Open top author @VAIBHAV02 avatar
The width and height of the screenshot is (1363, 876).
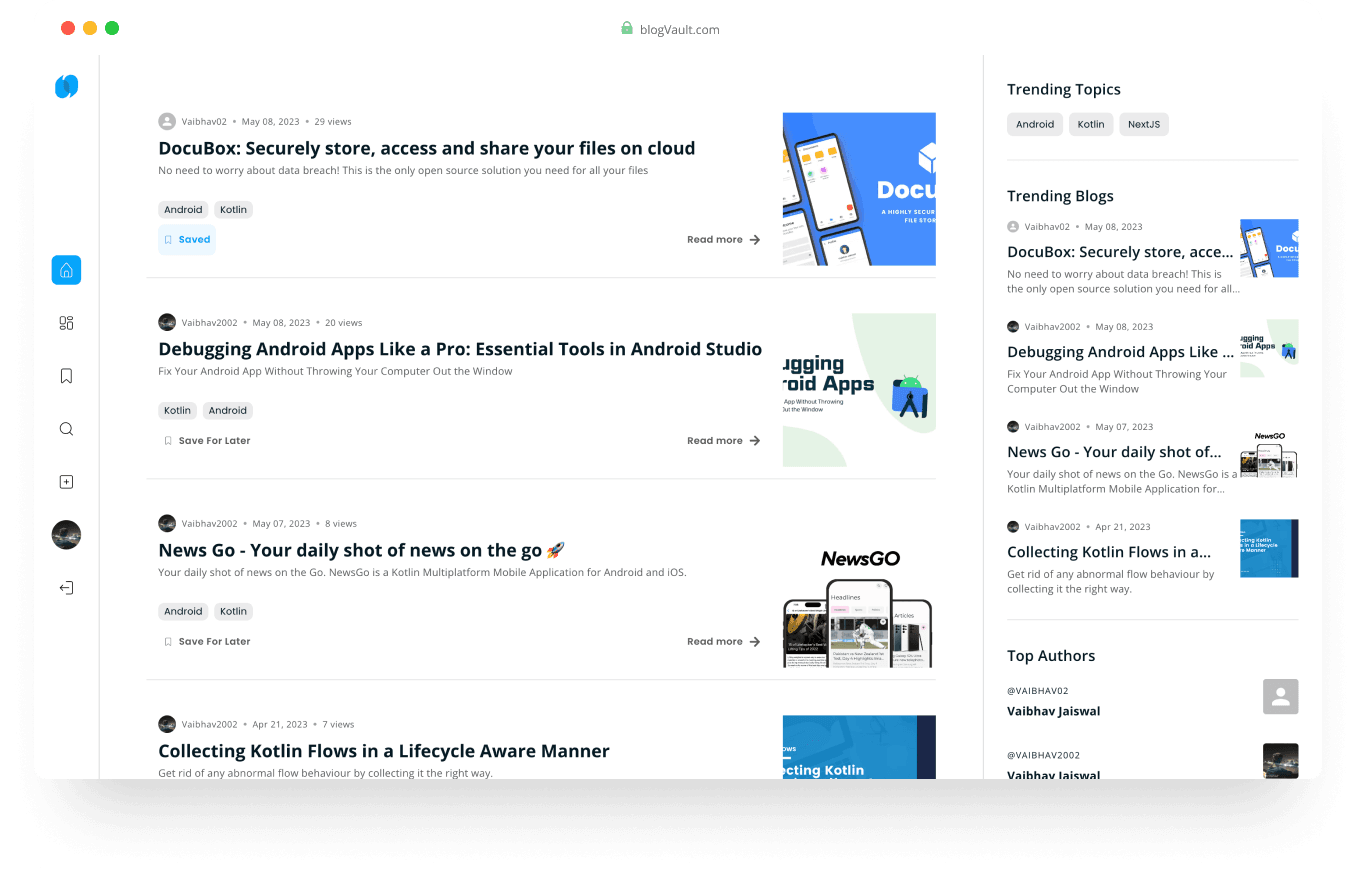click(1281, 697)
